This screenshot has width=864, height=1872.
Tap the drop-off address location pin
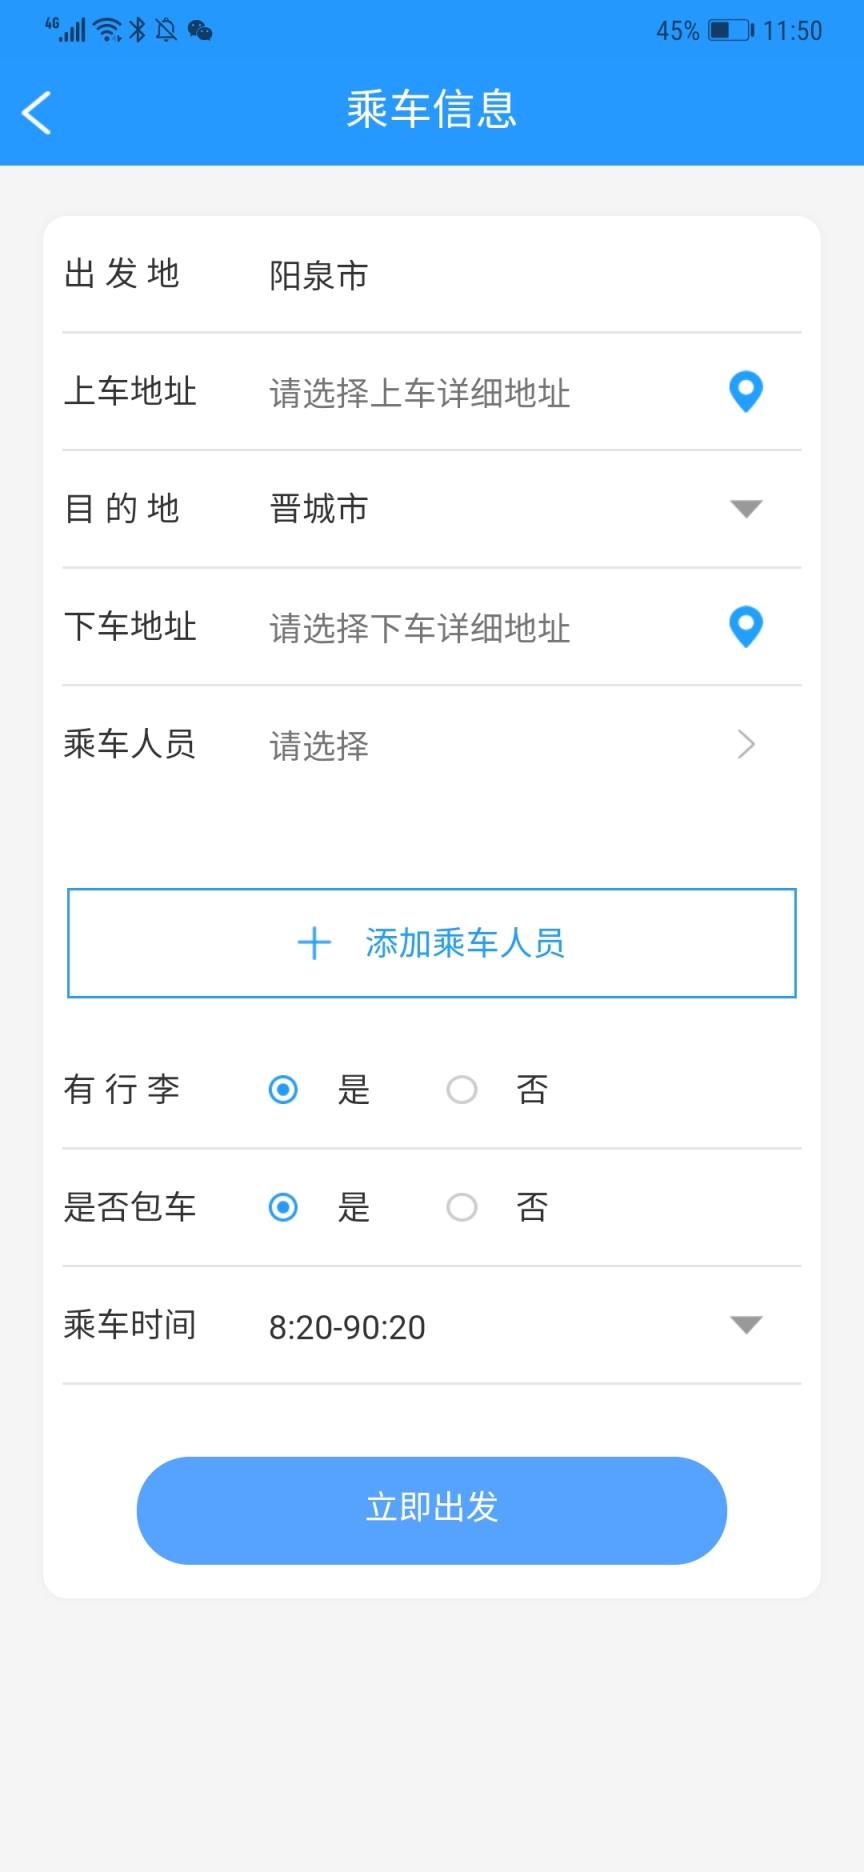(745, 627)
